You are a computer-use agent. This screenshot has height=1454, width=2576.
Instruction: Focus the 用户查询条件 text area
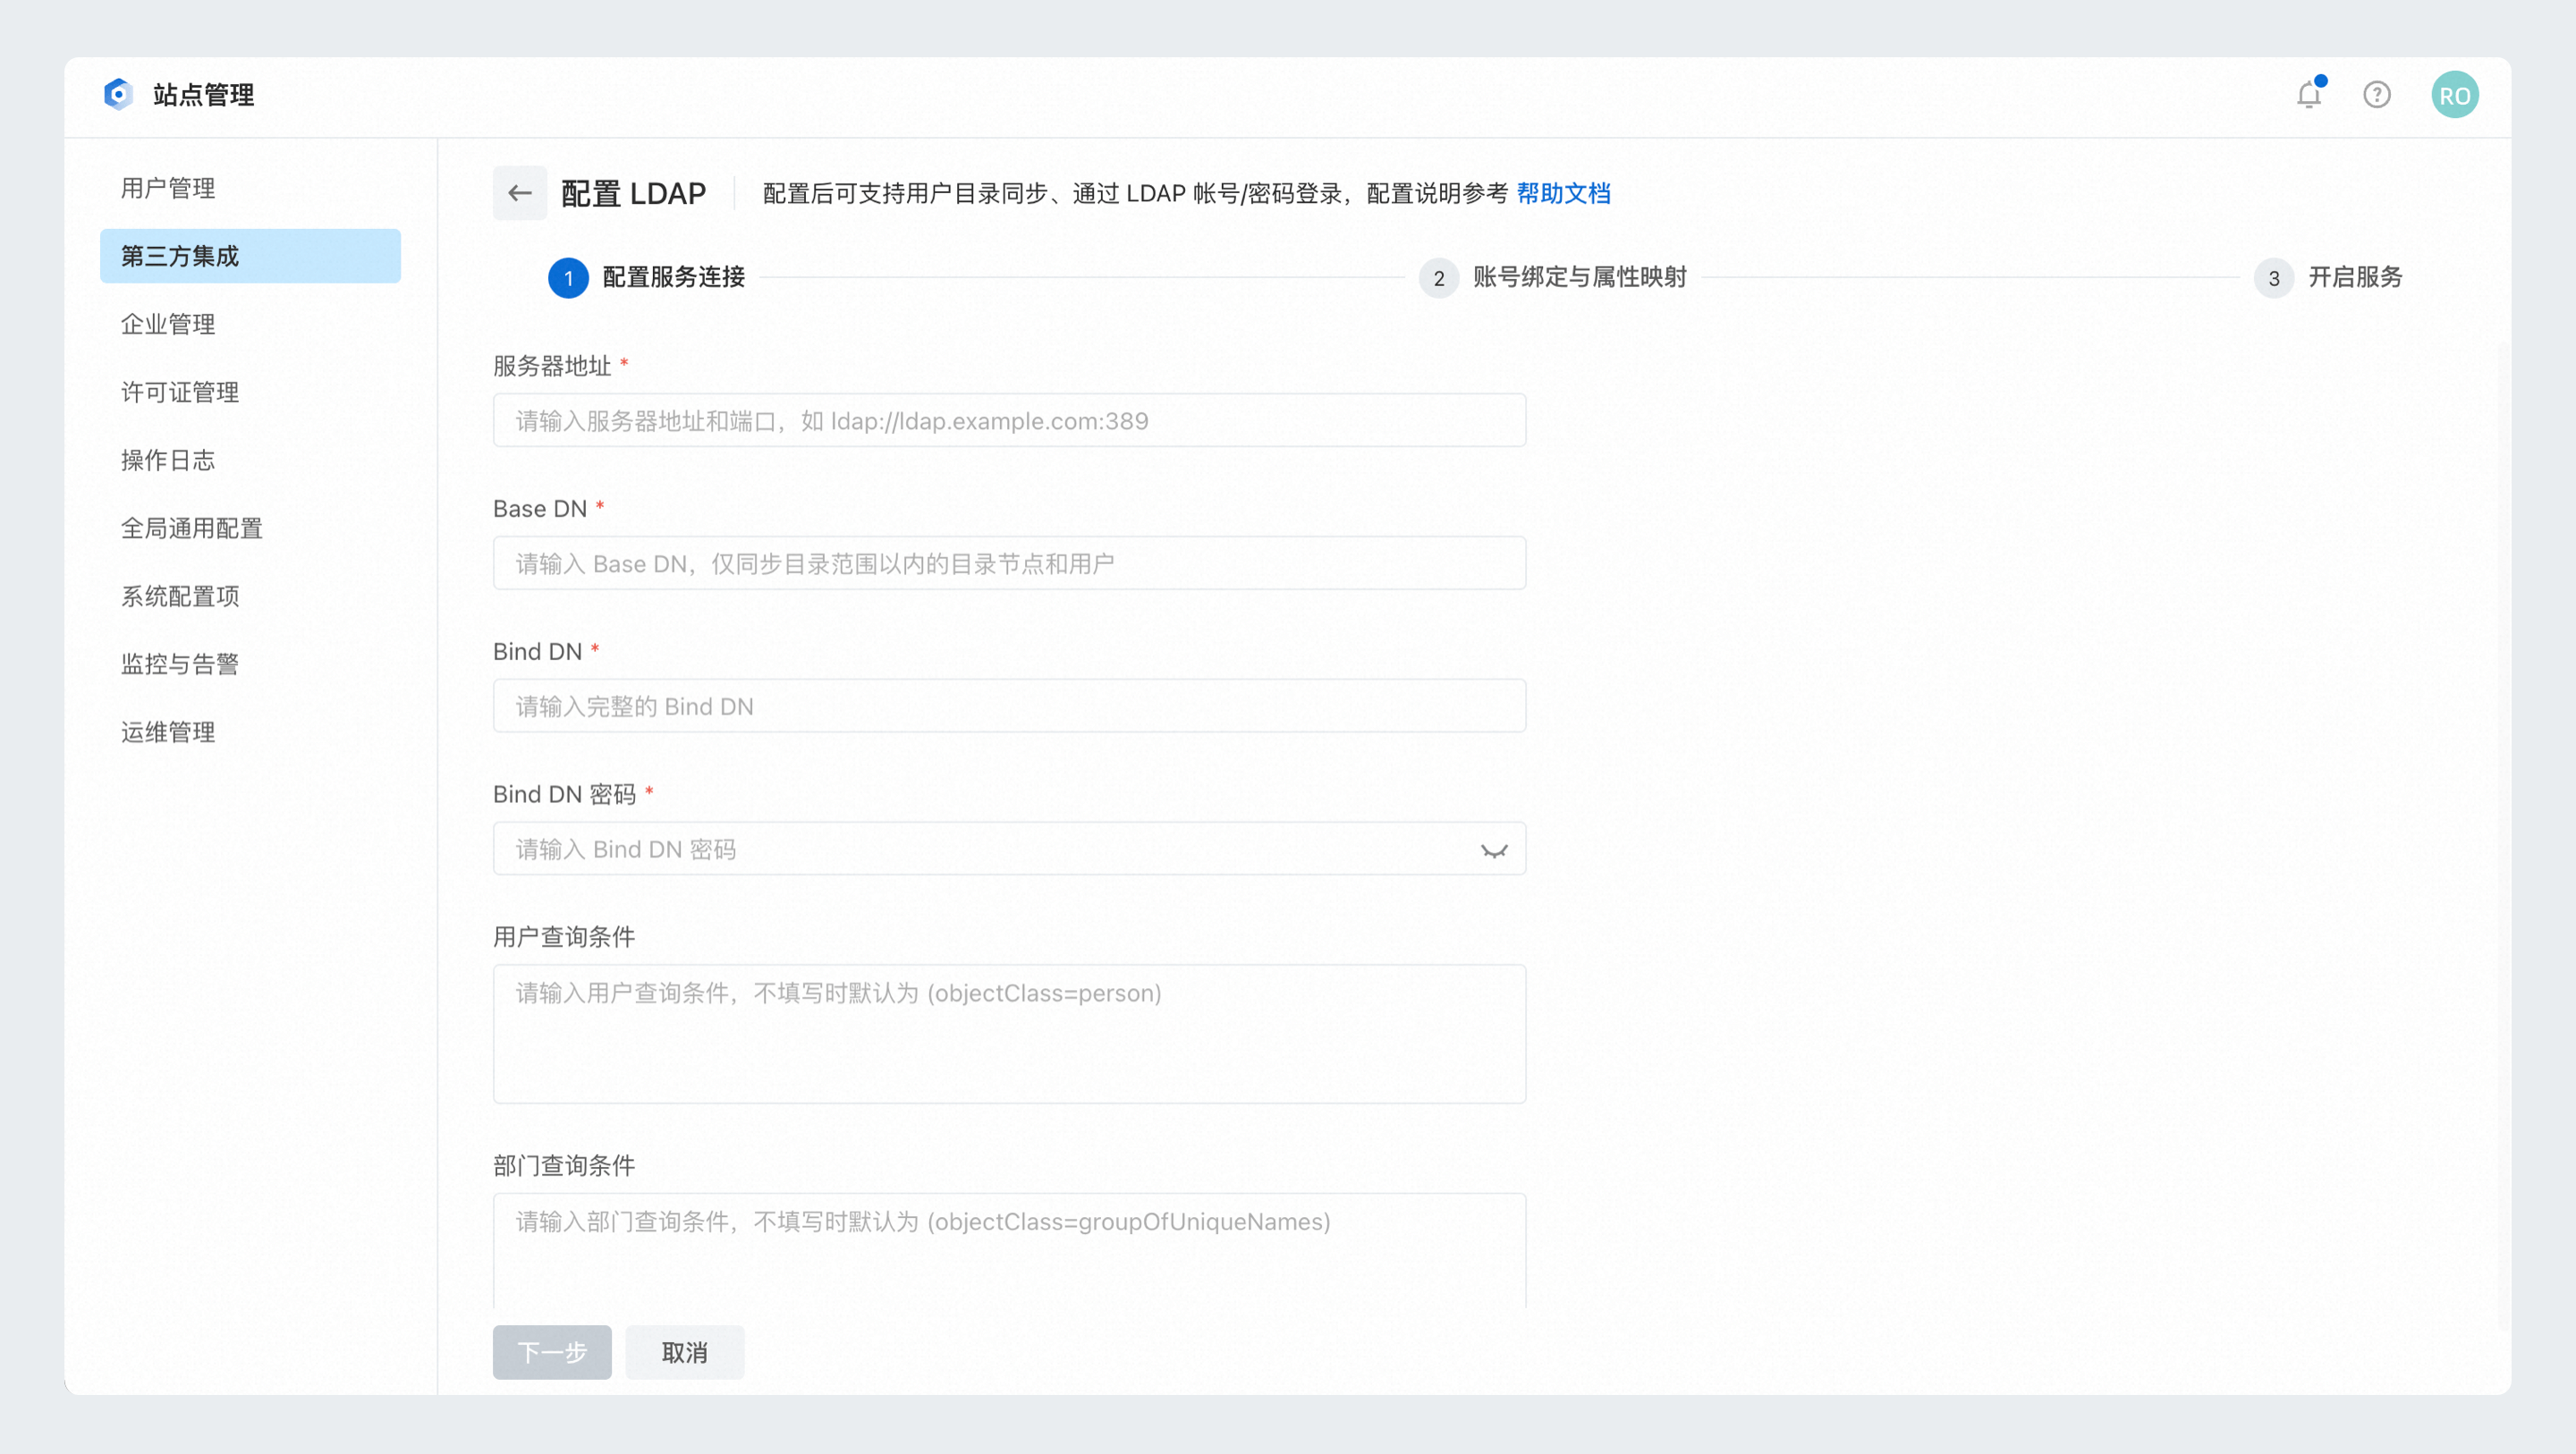pos(1009,1034)
